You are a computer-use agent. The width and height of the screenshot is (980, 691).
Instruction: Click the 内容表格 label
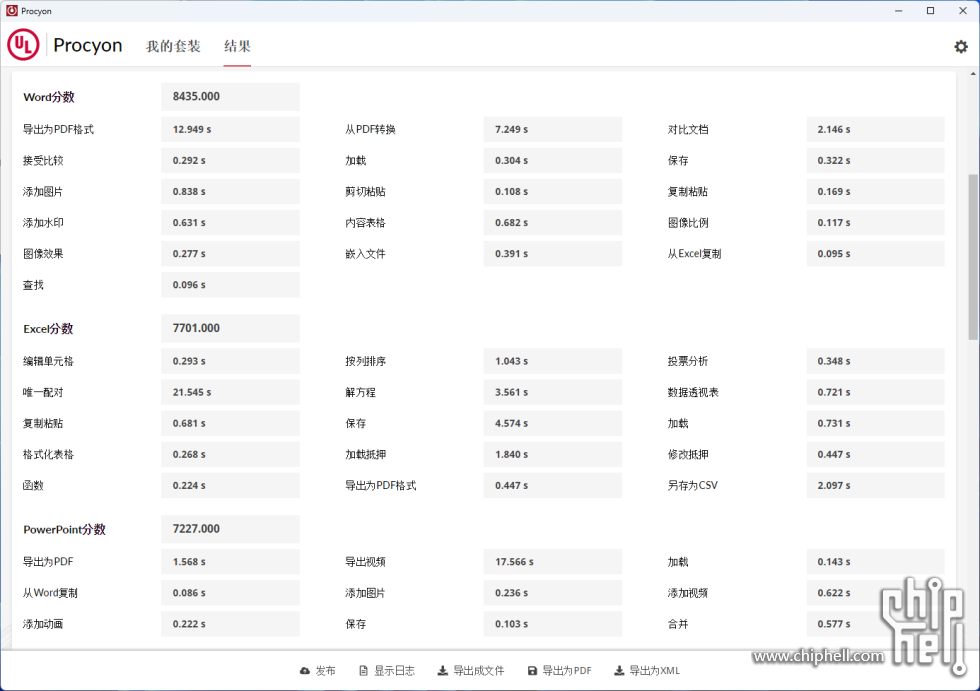(366, 222)
